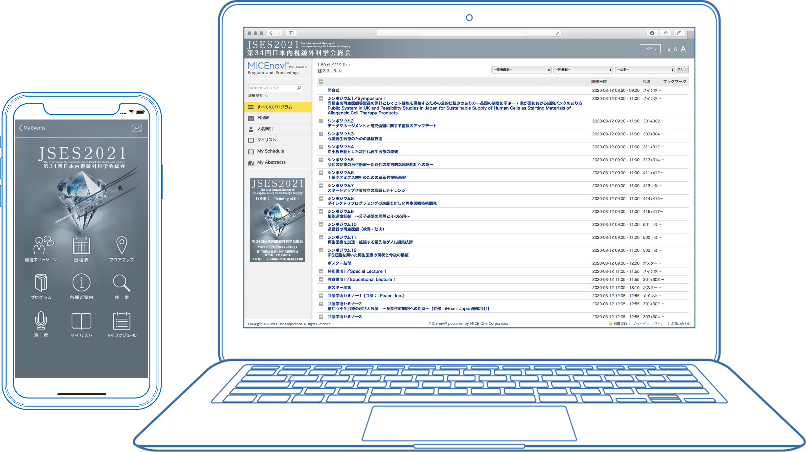This screenshot has height=452, width=806.
Task: Click the browser sidebar toggle beside the arrows
Action: pyautogui.click(x=291, y=33)
